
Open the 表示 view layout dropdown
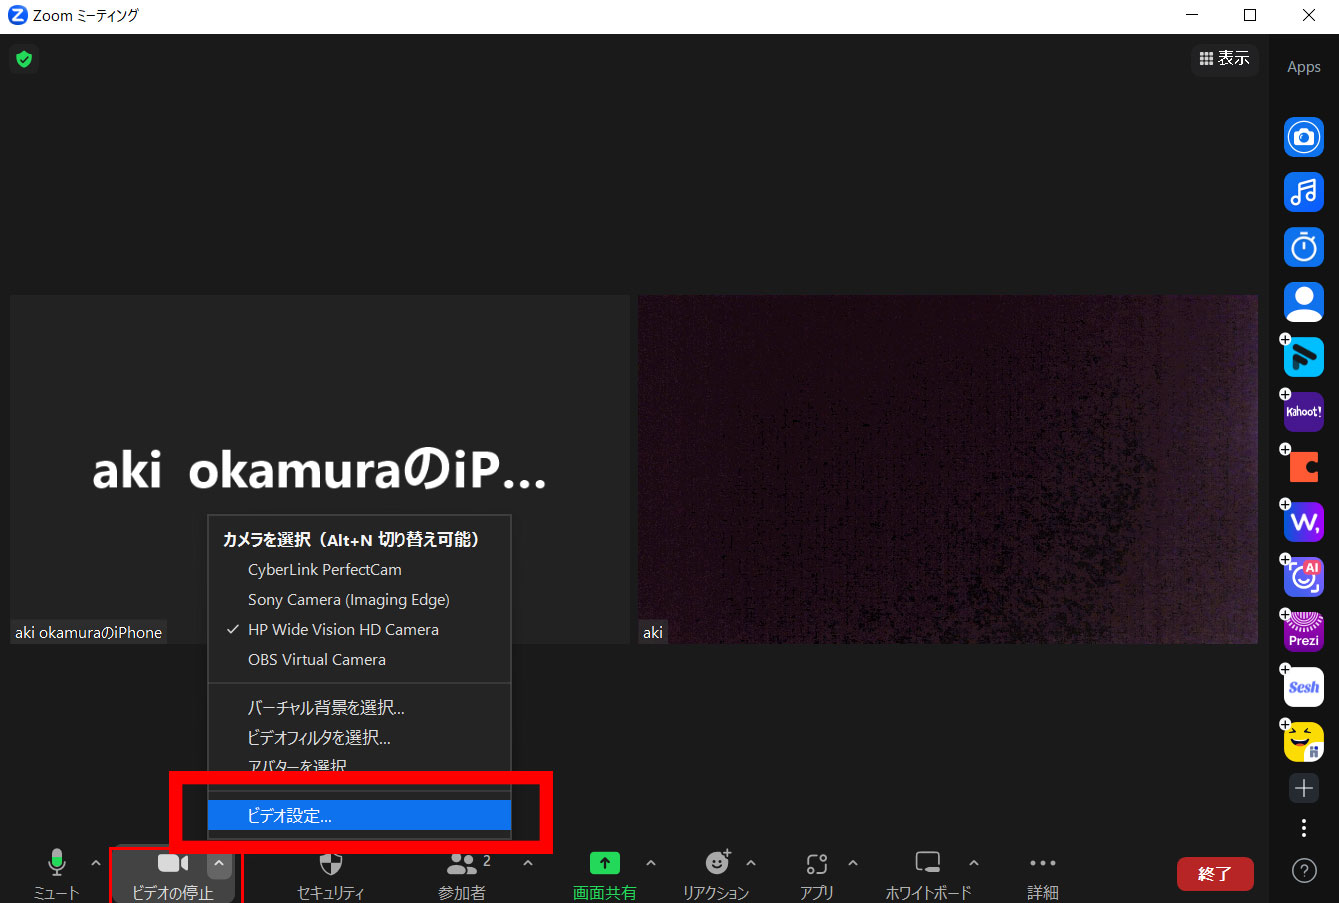[x=1225, y=59]
